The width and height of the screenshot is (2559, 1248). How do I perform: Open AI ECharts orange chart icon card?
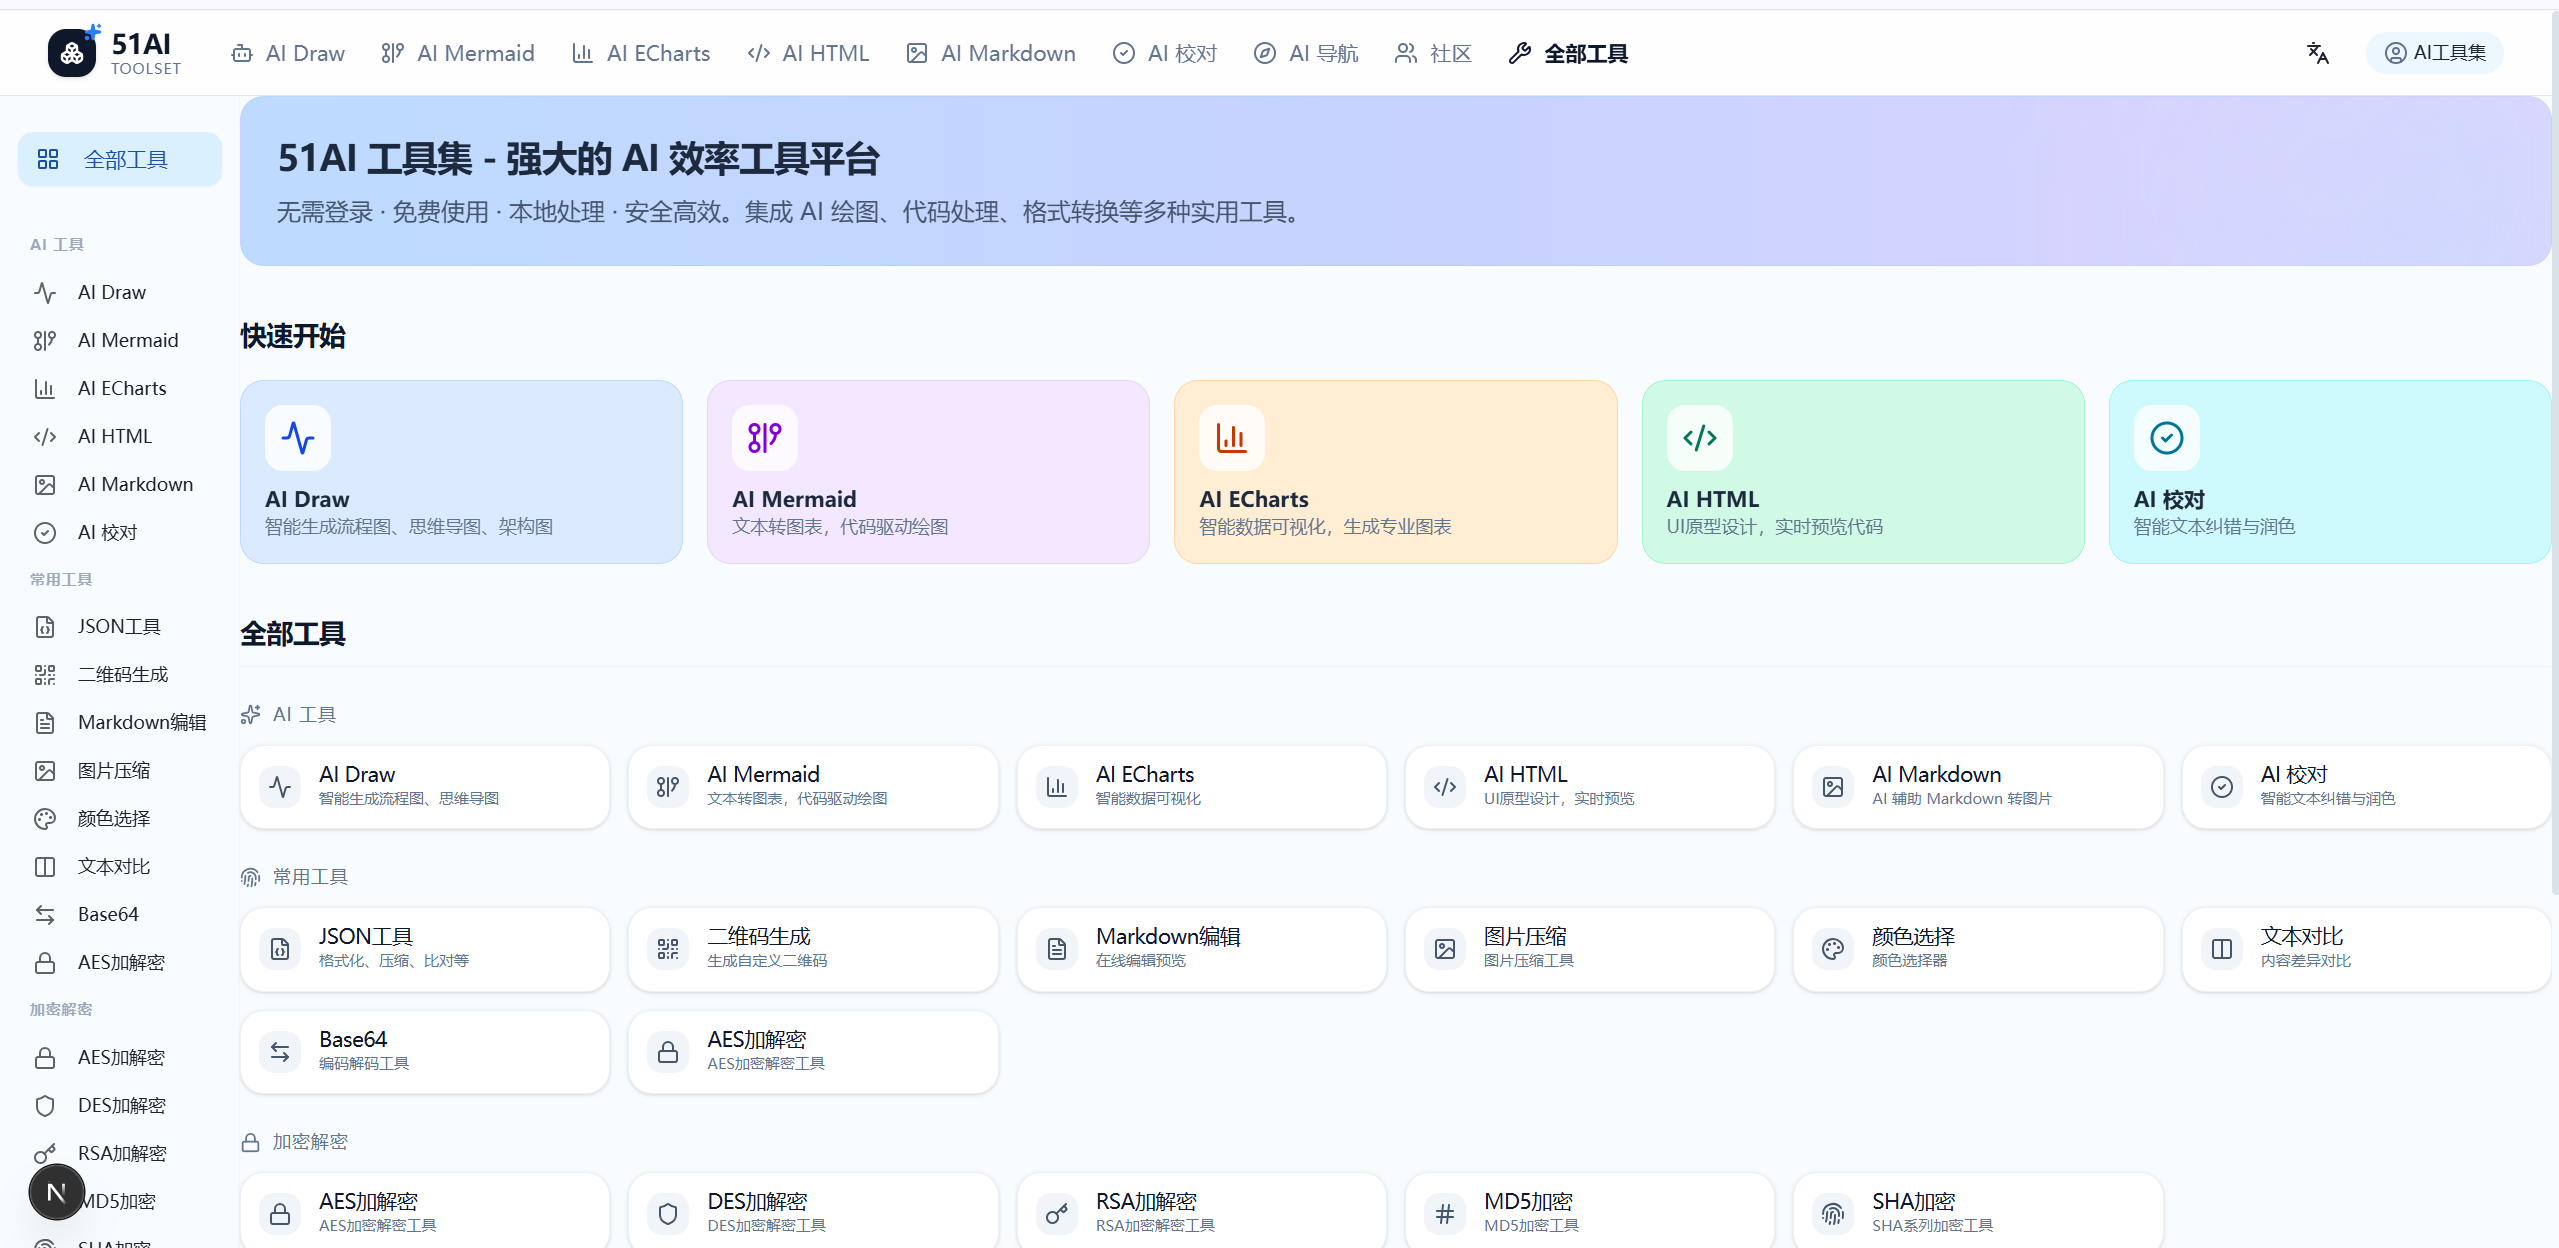click(1231, 438)
